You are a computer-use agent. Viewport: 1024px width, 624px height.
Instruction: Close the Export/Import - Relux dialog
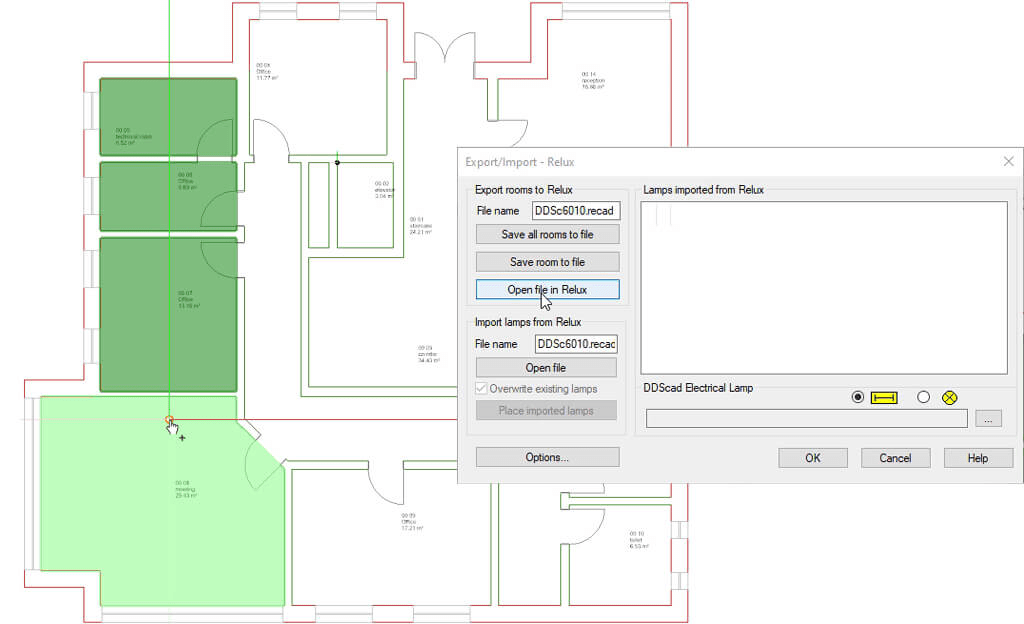coord(1008,161)
